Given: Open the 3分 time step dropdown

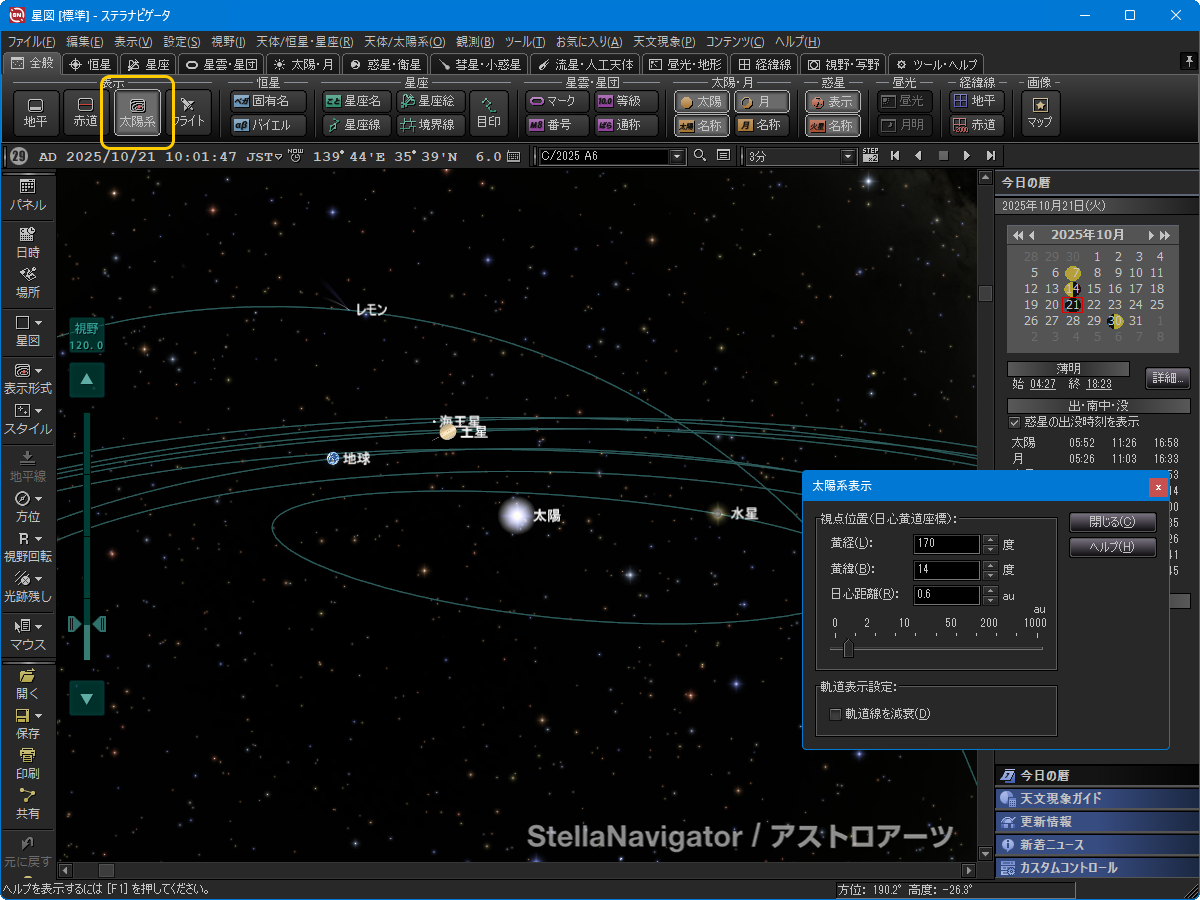Looking at the screenshot, I should pyautogui.click(x=849, y=157).
